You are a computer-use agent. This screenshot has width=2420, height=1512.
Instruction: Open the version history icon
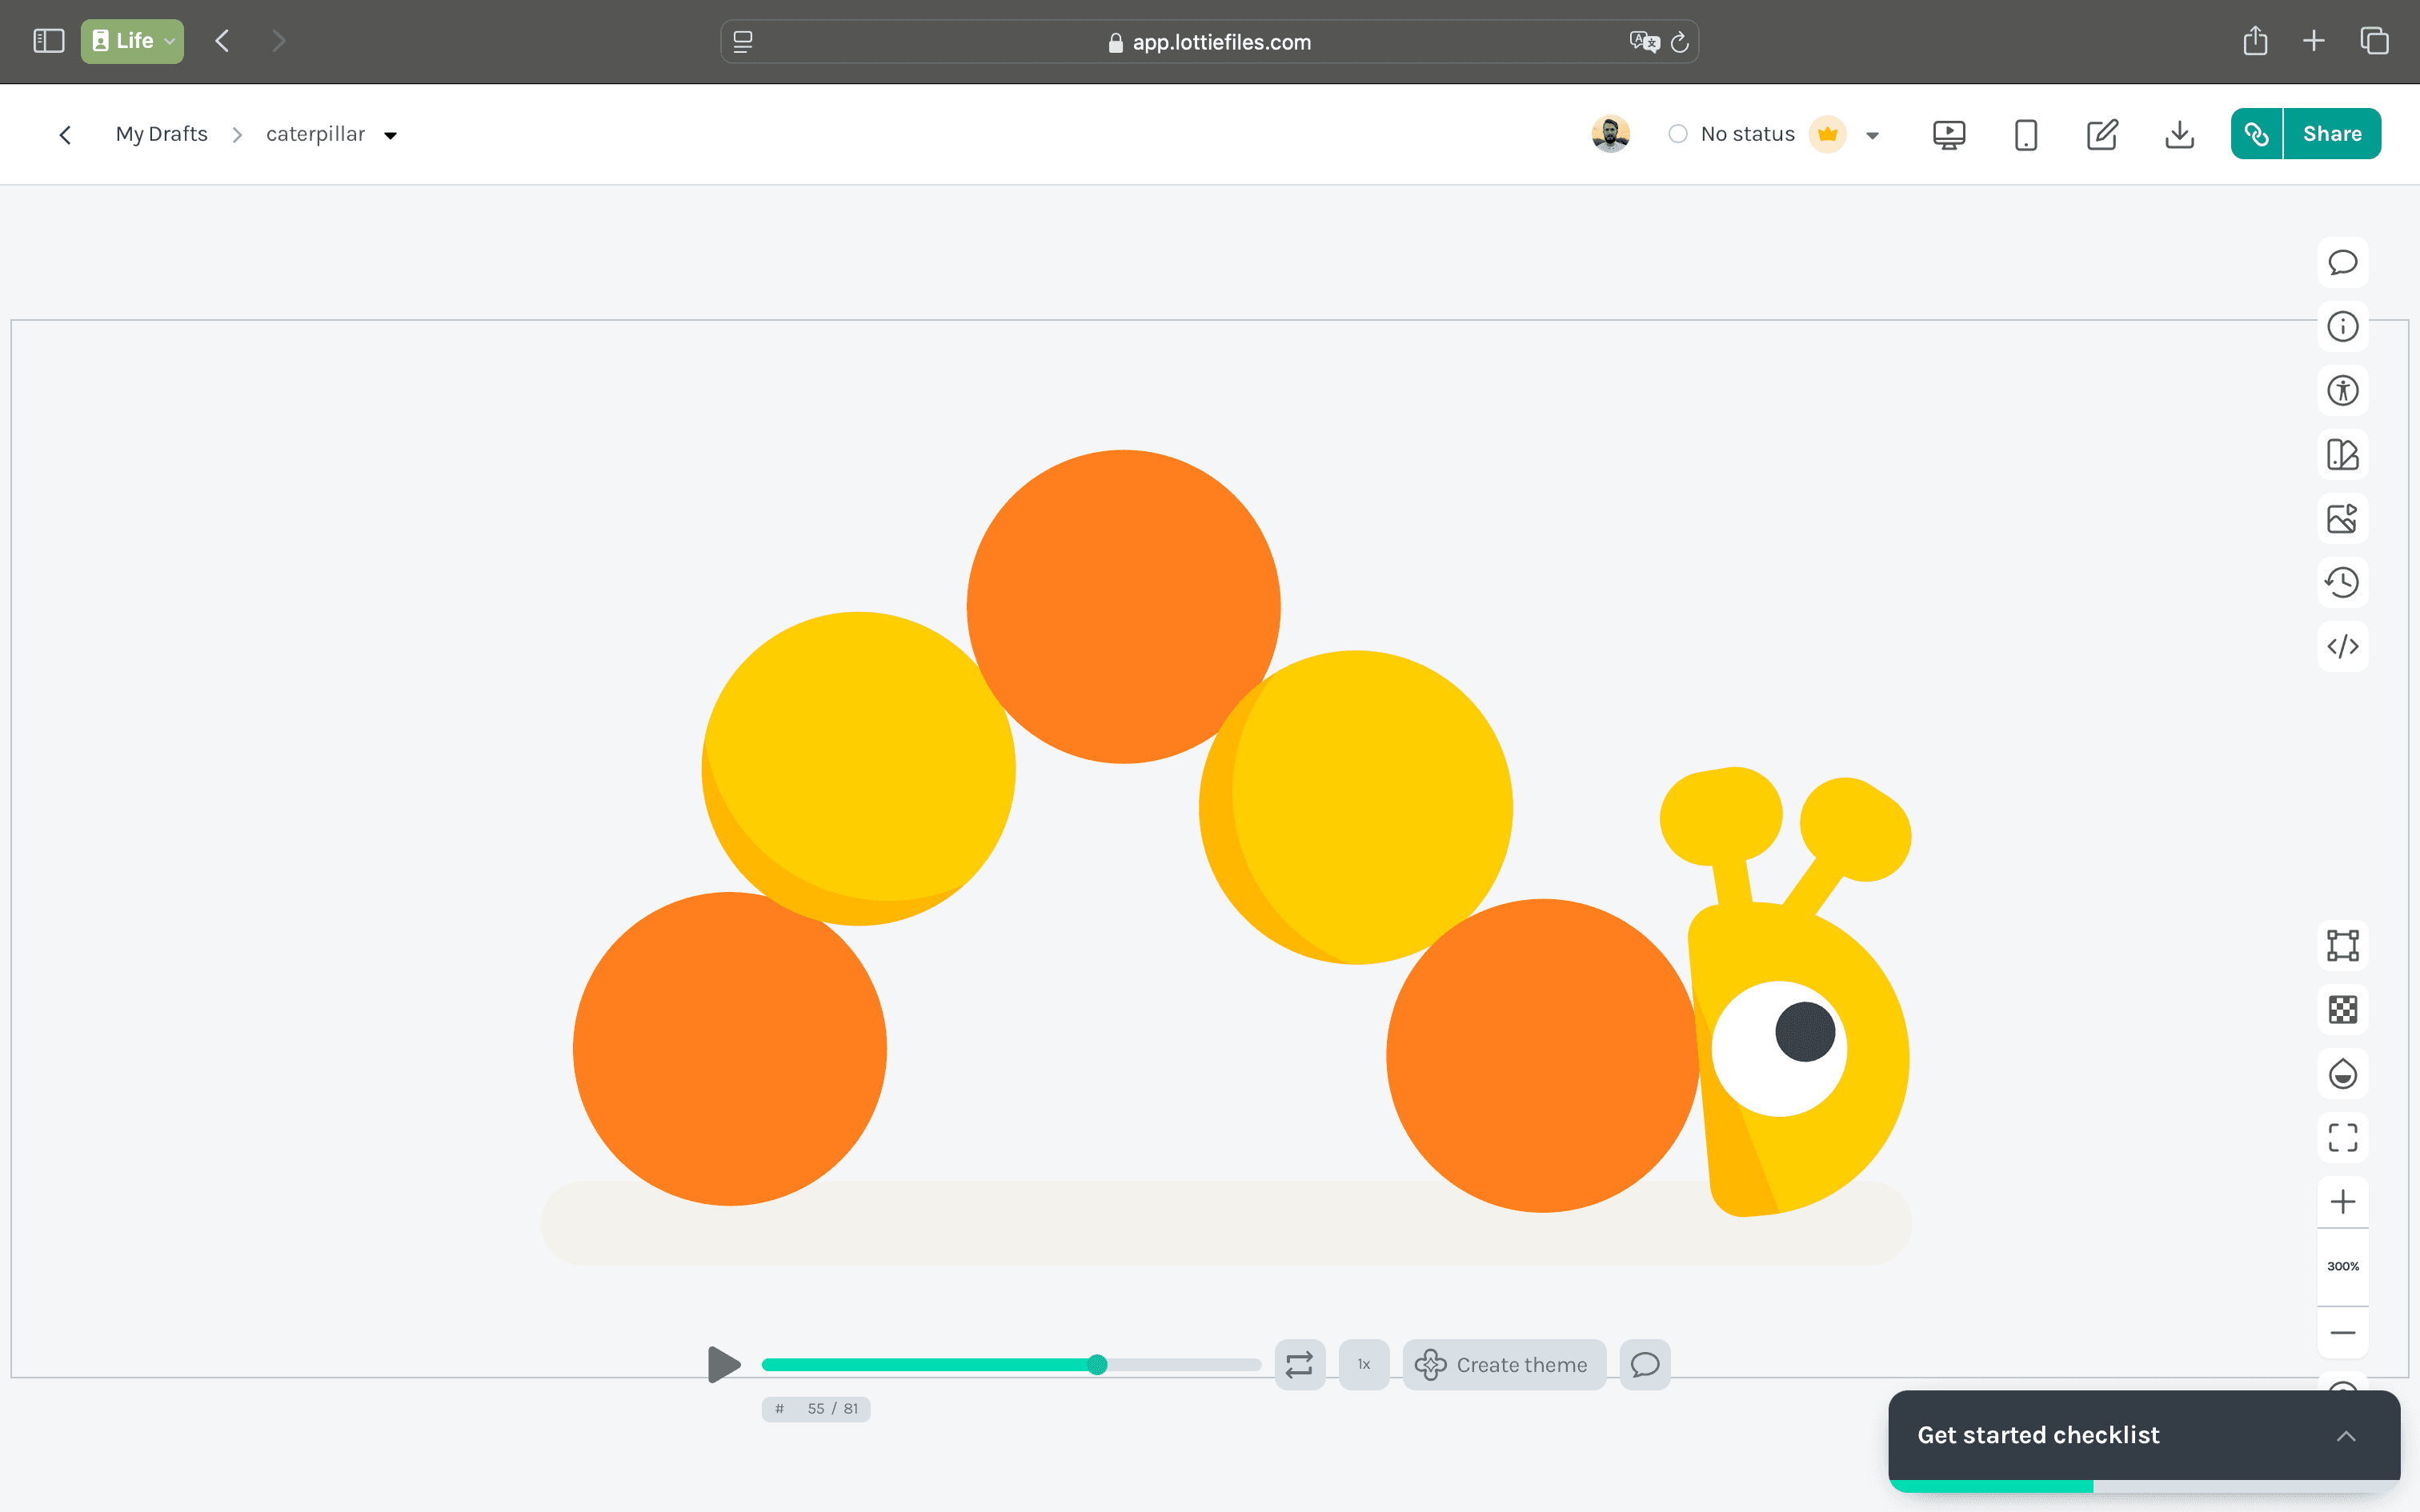tap(2342, 582)
